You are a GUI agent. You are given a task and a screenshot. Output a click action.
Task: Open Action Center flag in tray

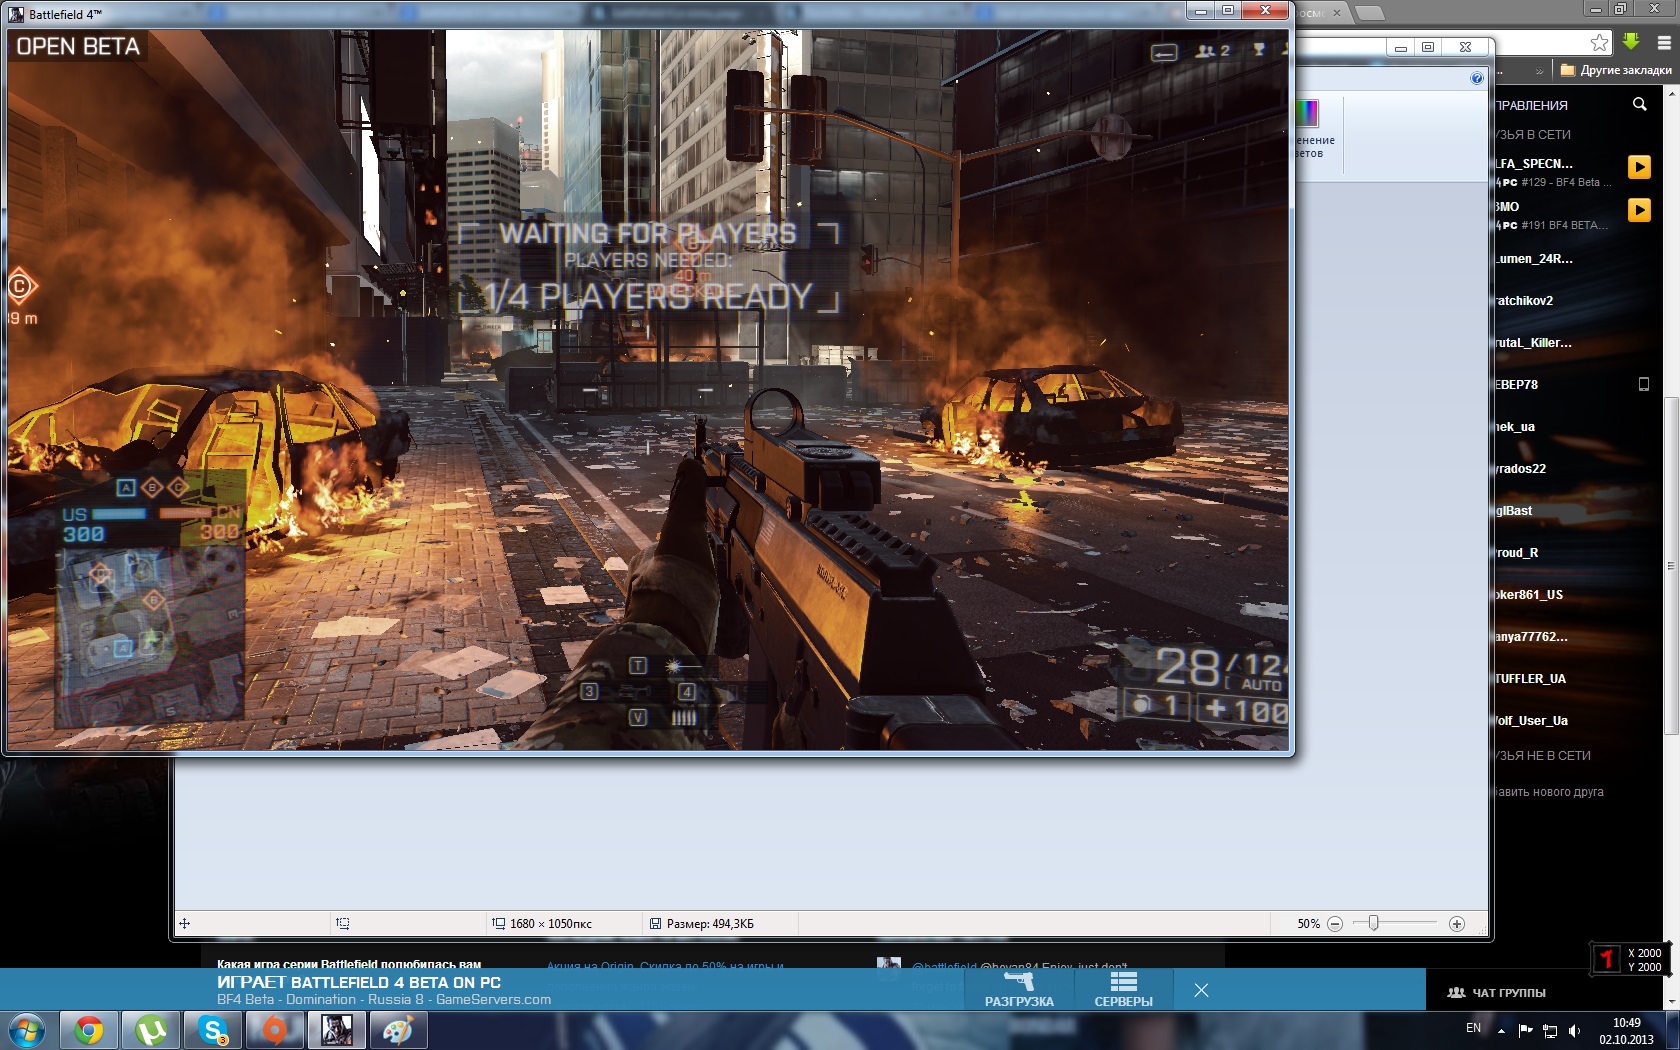[x=1525, y=1030]
